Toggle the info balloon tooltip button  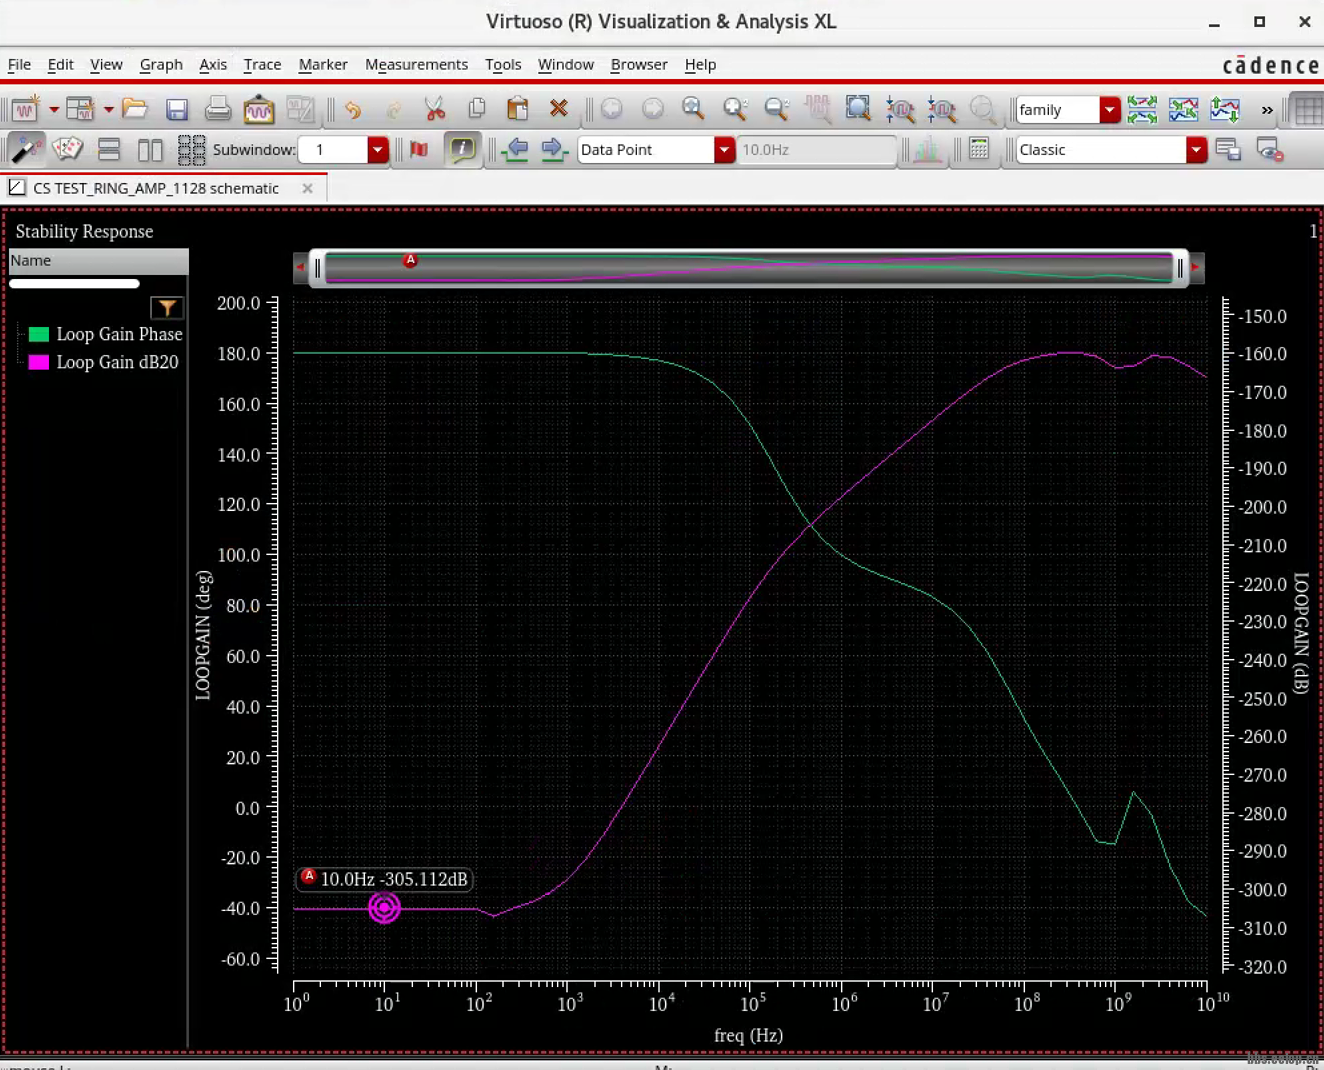pyautogui.click(x=462, y=150)
